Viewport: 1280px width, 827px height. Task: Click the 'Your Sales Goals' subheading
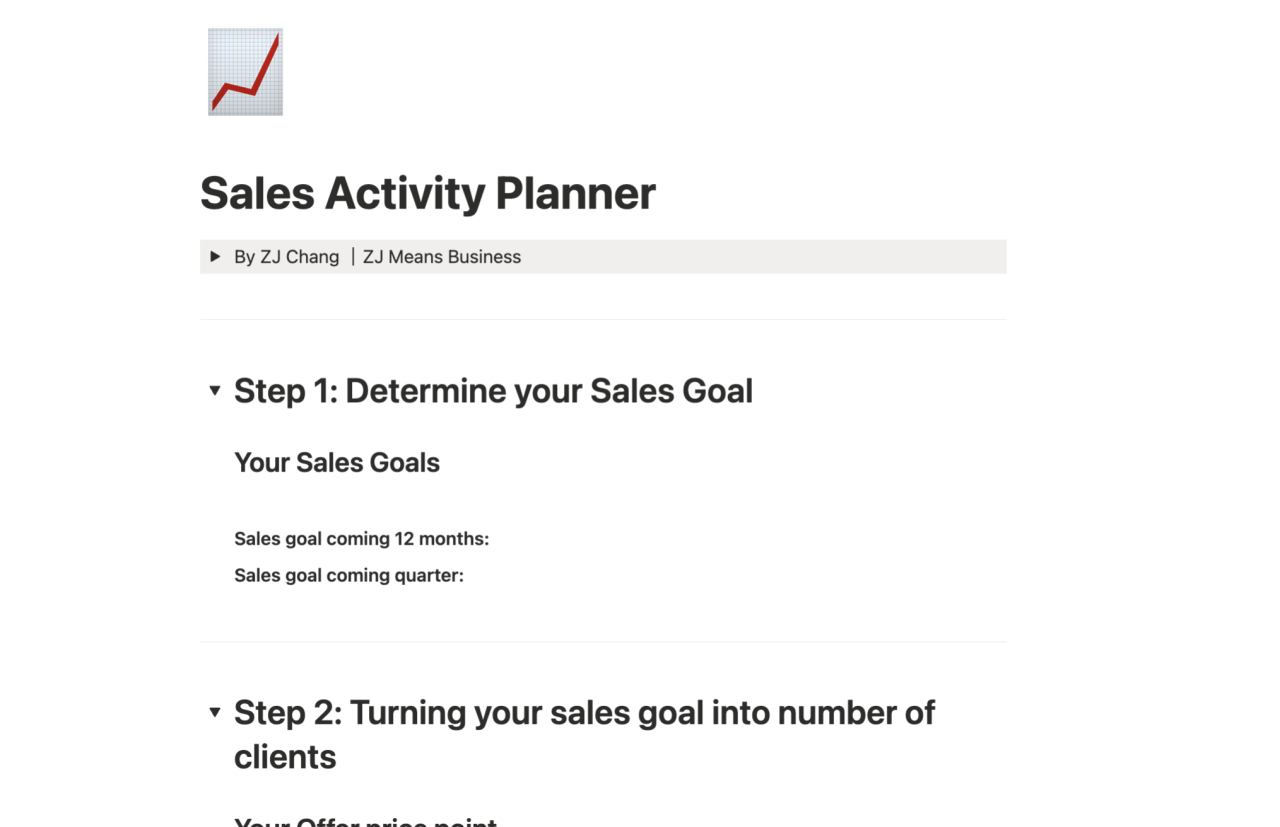337,463
